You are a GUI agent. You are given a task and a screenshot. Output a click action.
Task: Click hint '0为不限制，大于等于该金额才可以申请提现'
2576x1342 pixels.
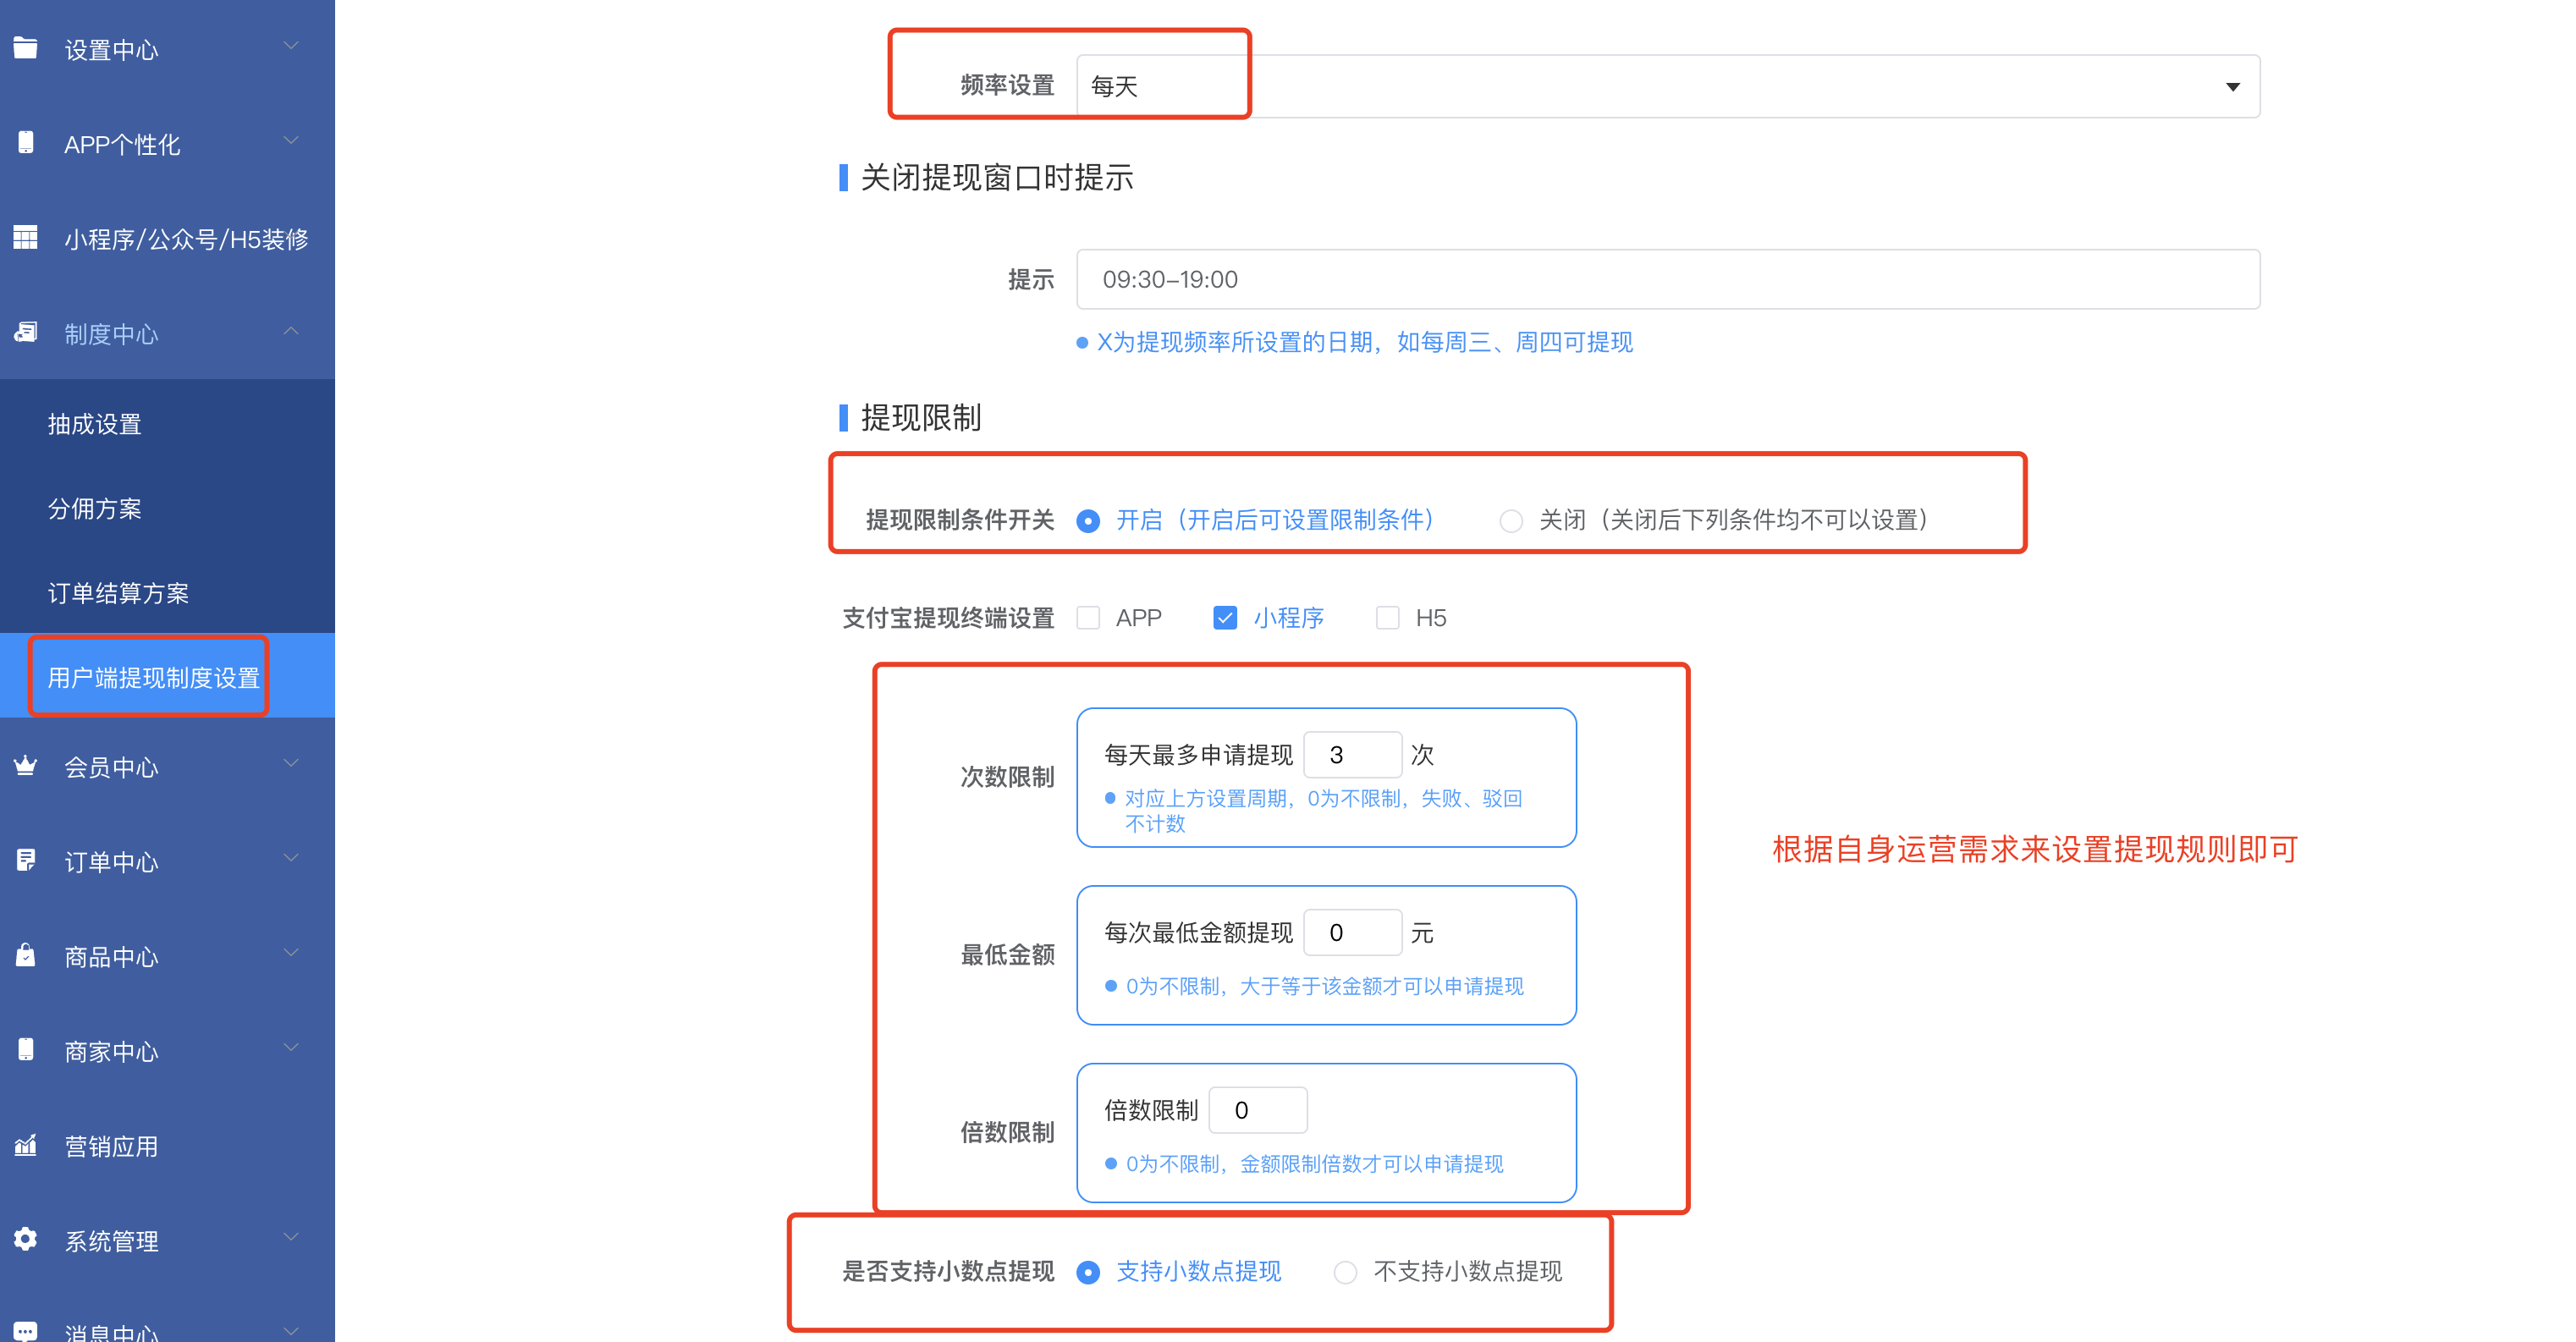pyautogui.click(x=1324, y=987)
